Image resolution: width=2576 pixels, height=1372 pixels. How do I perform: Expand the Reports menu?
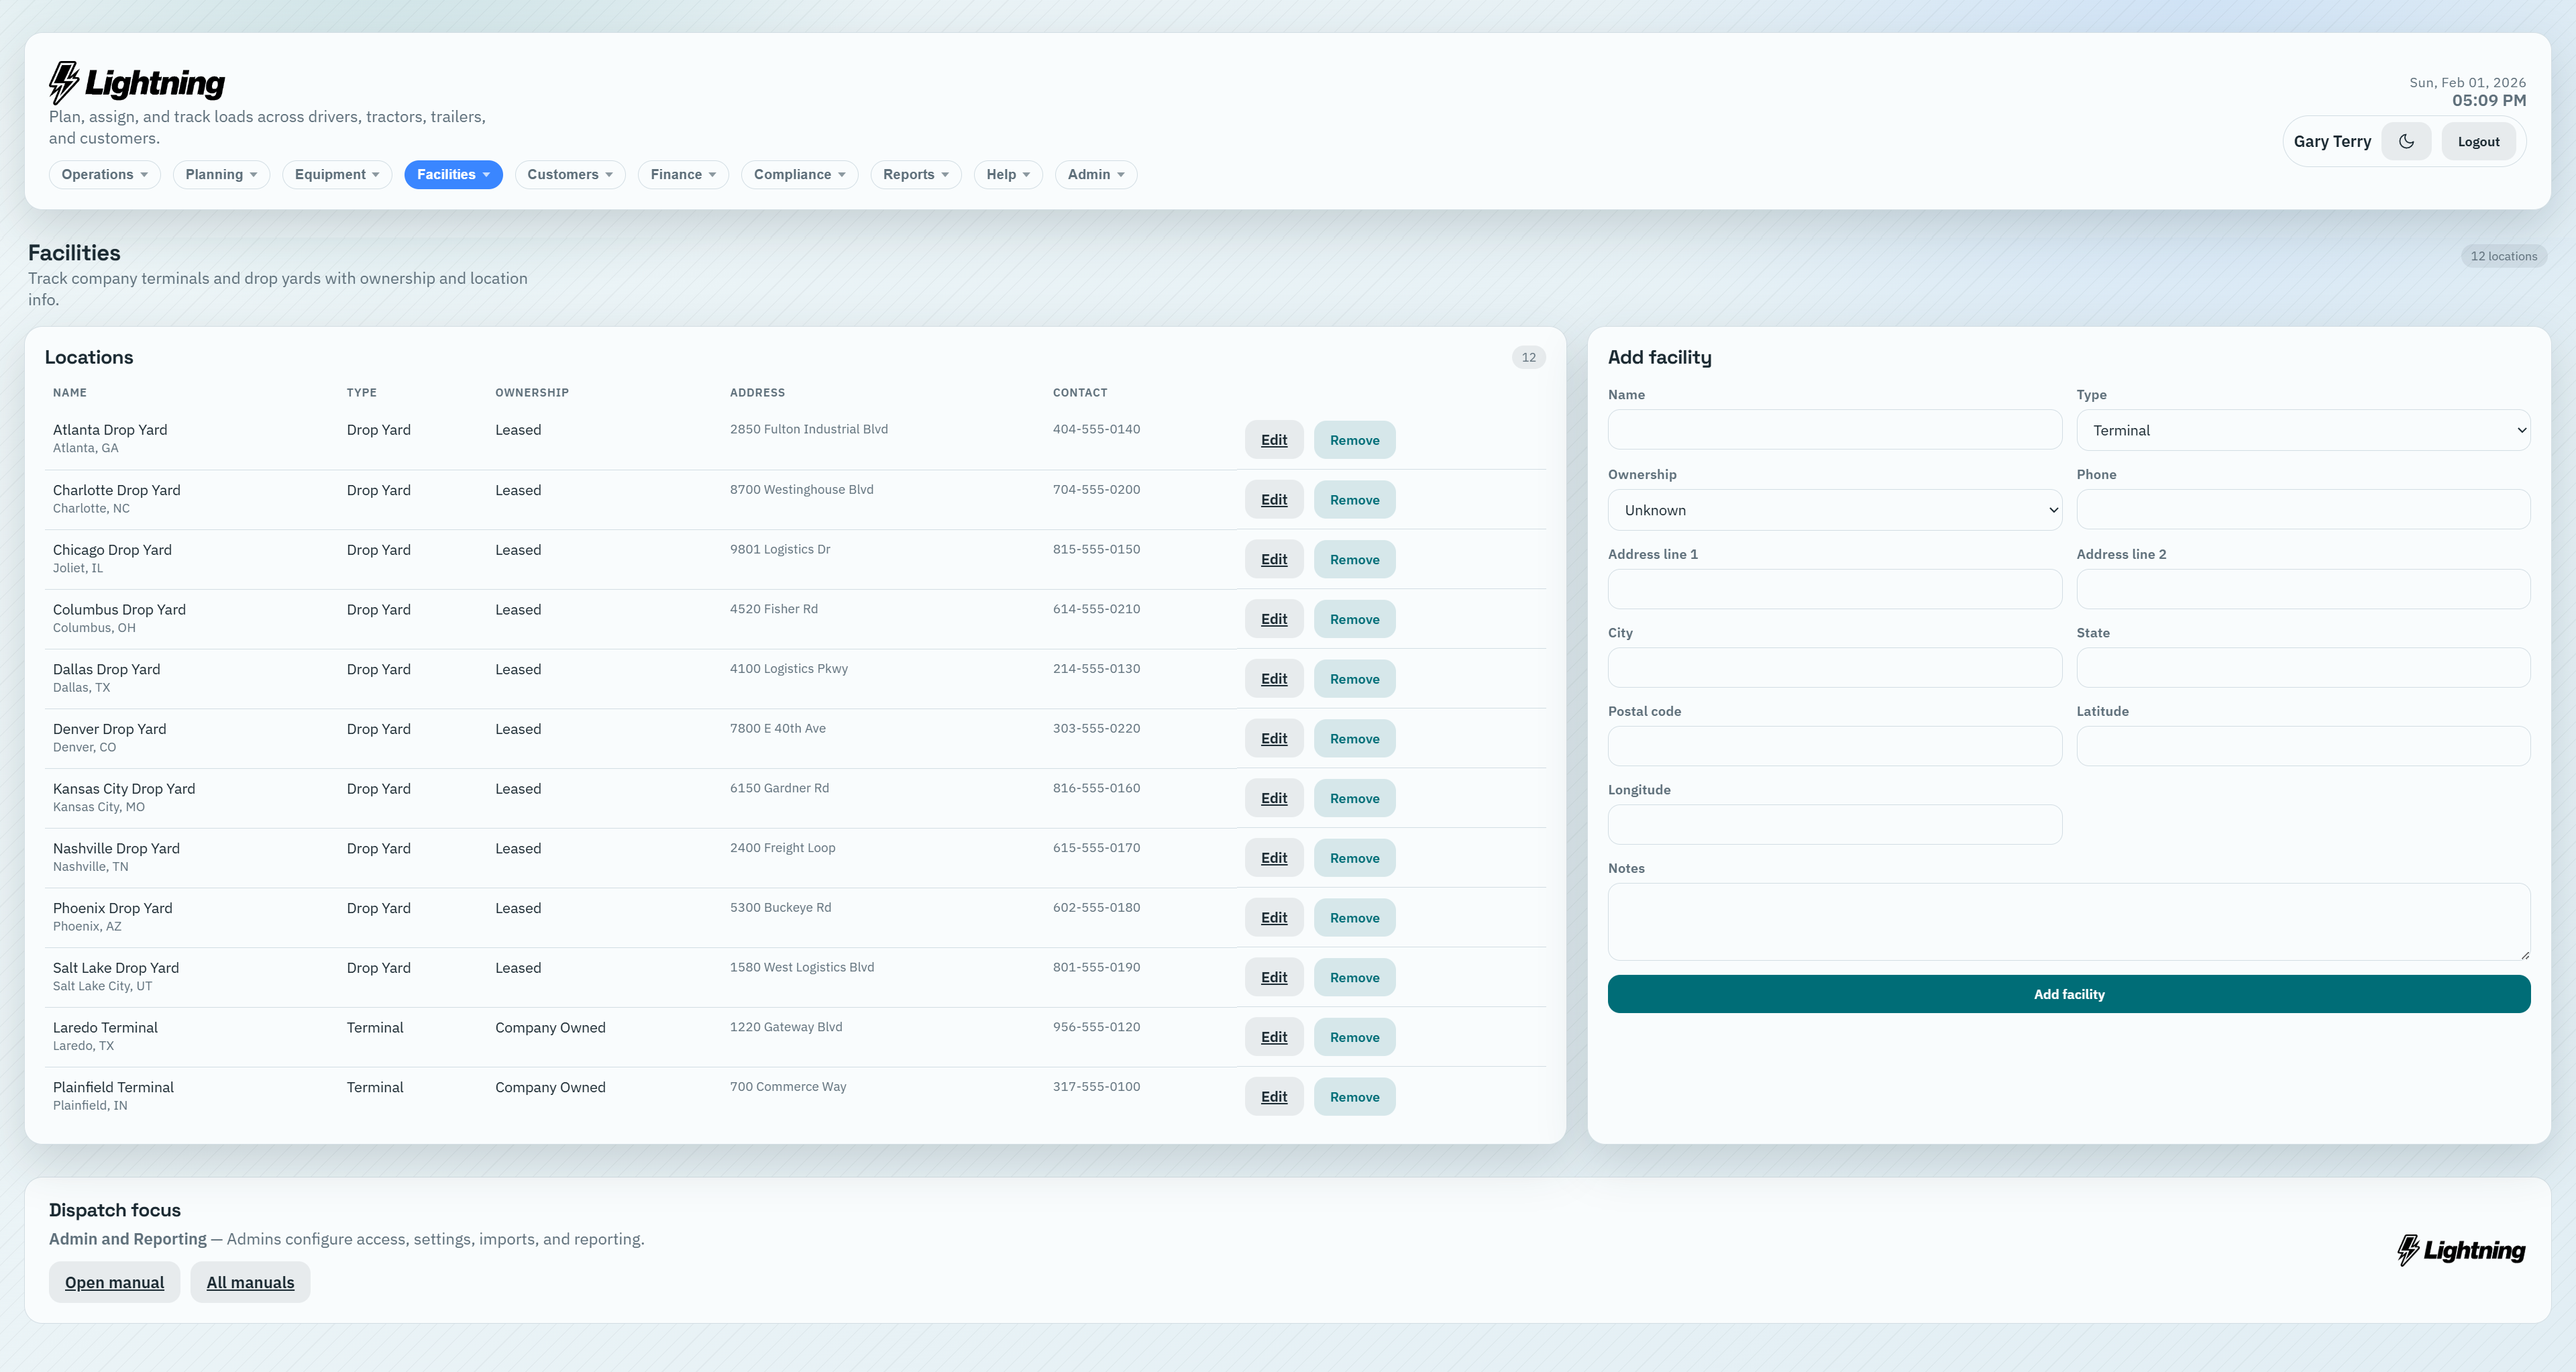(915, 174)
